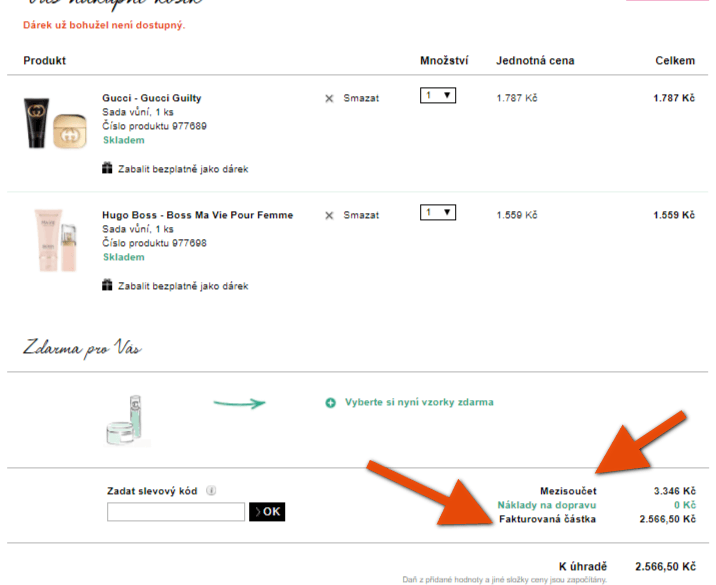Open Boss Ma Vie product thumbnail

56,240
